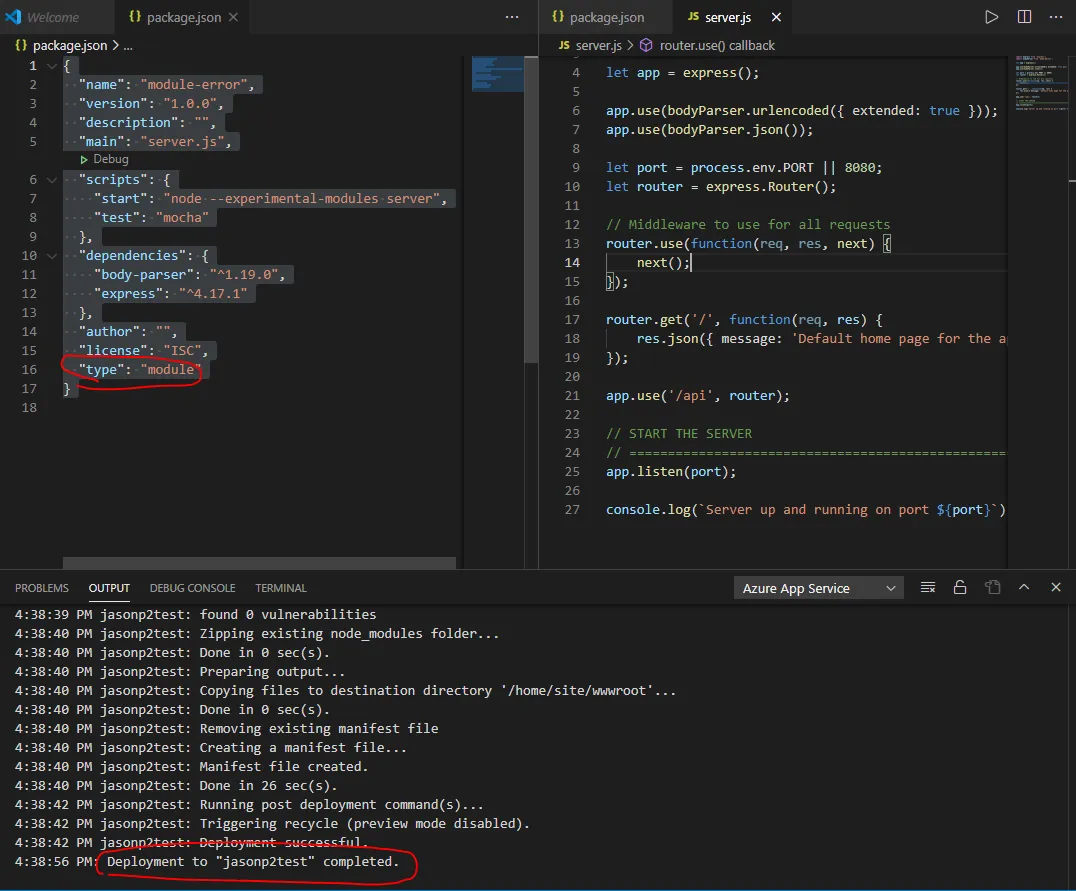Viewport: 1076px width, 891px height.
Task: Close the left package.json tab
Action: (x=234, y=17)
